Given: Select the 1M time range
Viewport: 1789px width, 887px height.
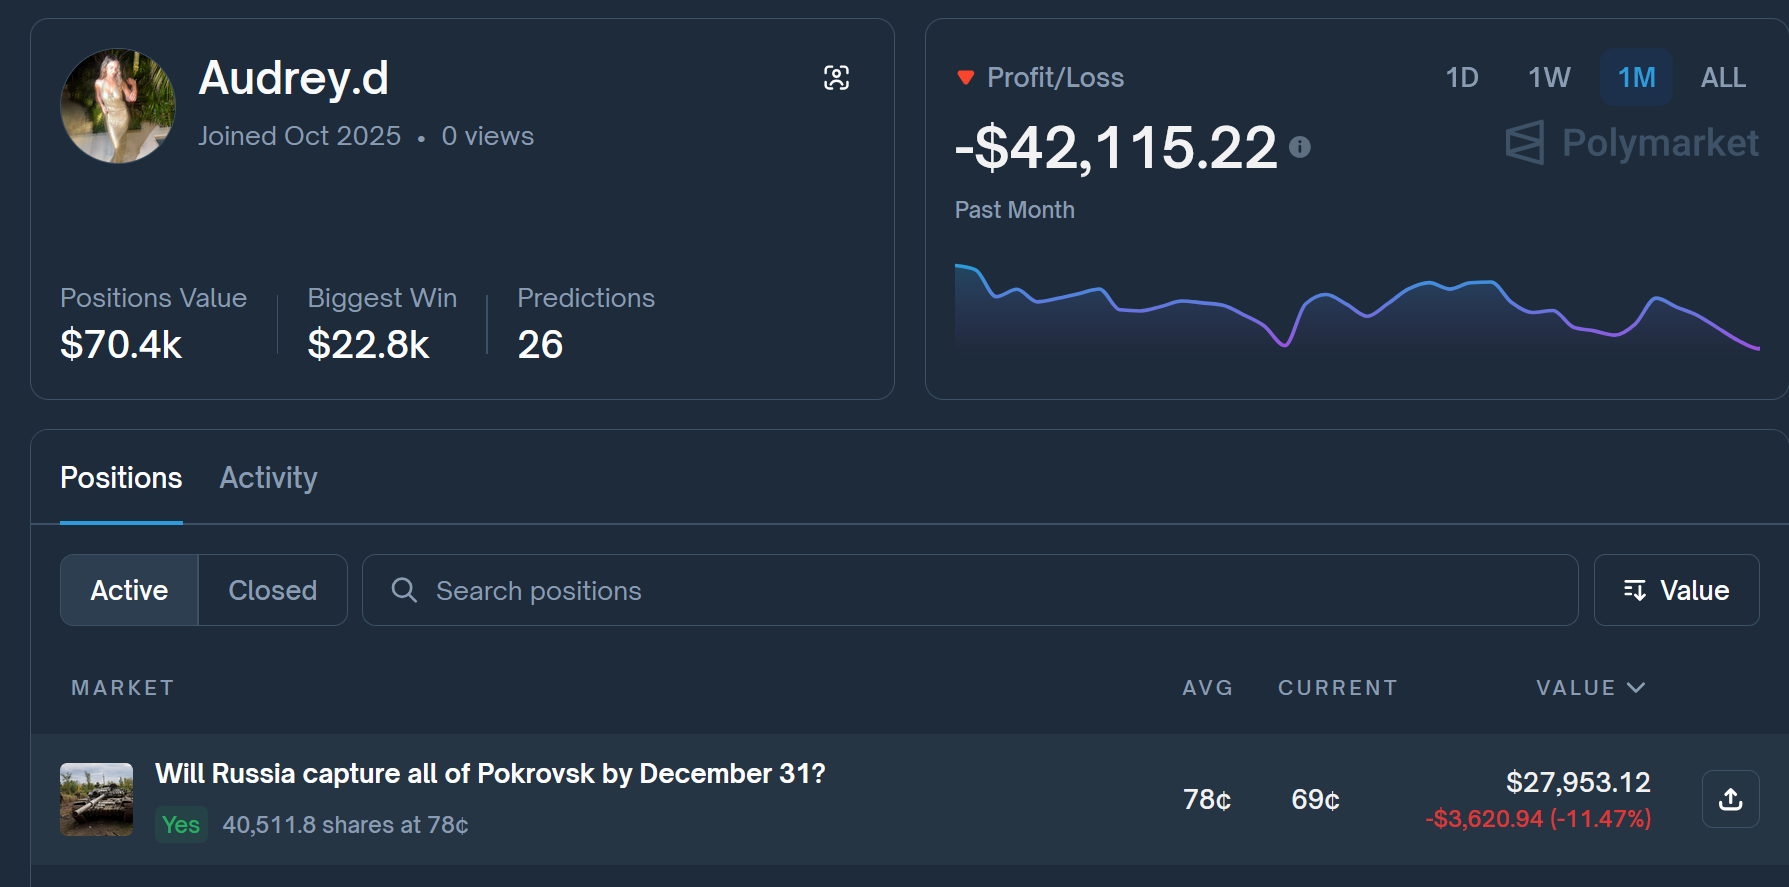Looking at the screenshot, I should tap(1637, 77).
